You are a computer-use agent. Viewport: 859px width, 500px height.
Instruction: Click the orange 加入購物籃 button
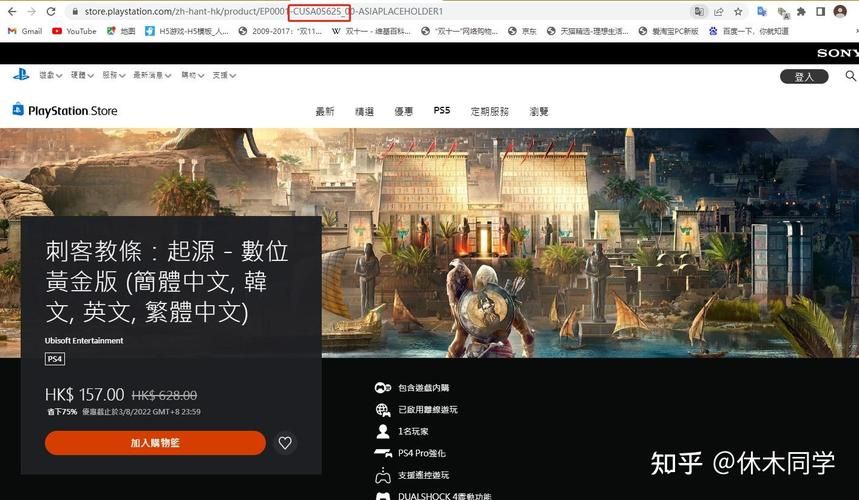(x=155, y=442)
